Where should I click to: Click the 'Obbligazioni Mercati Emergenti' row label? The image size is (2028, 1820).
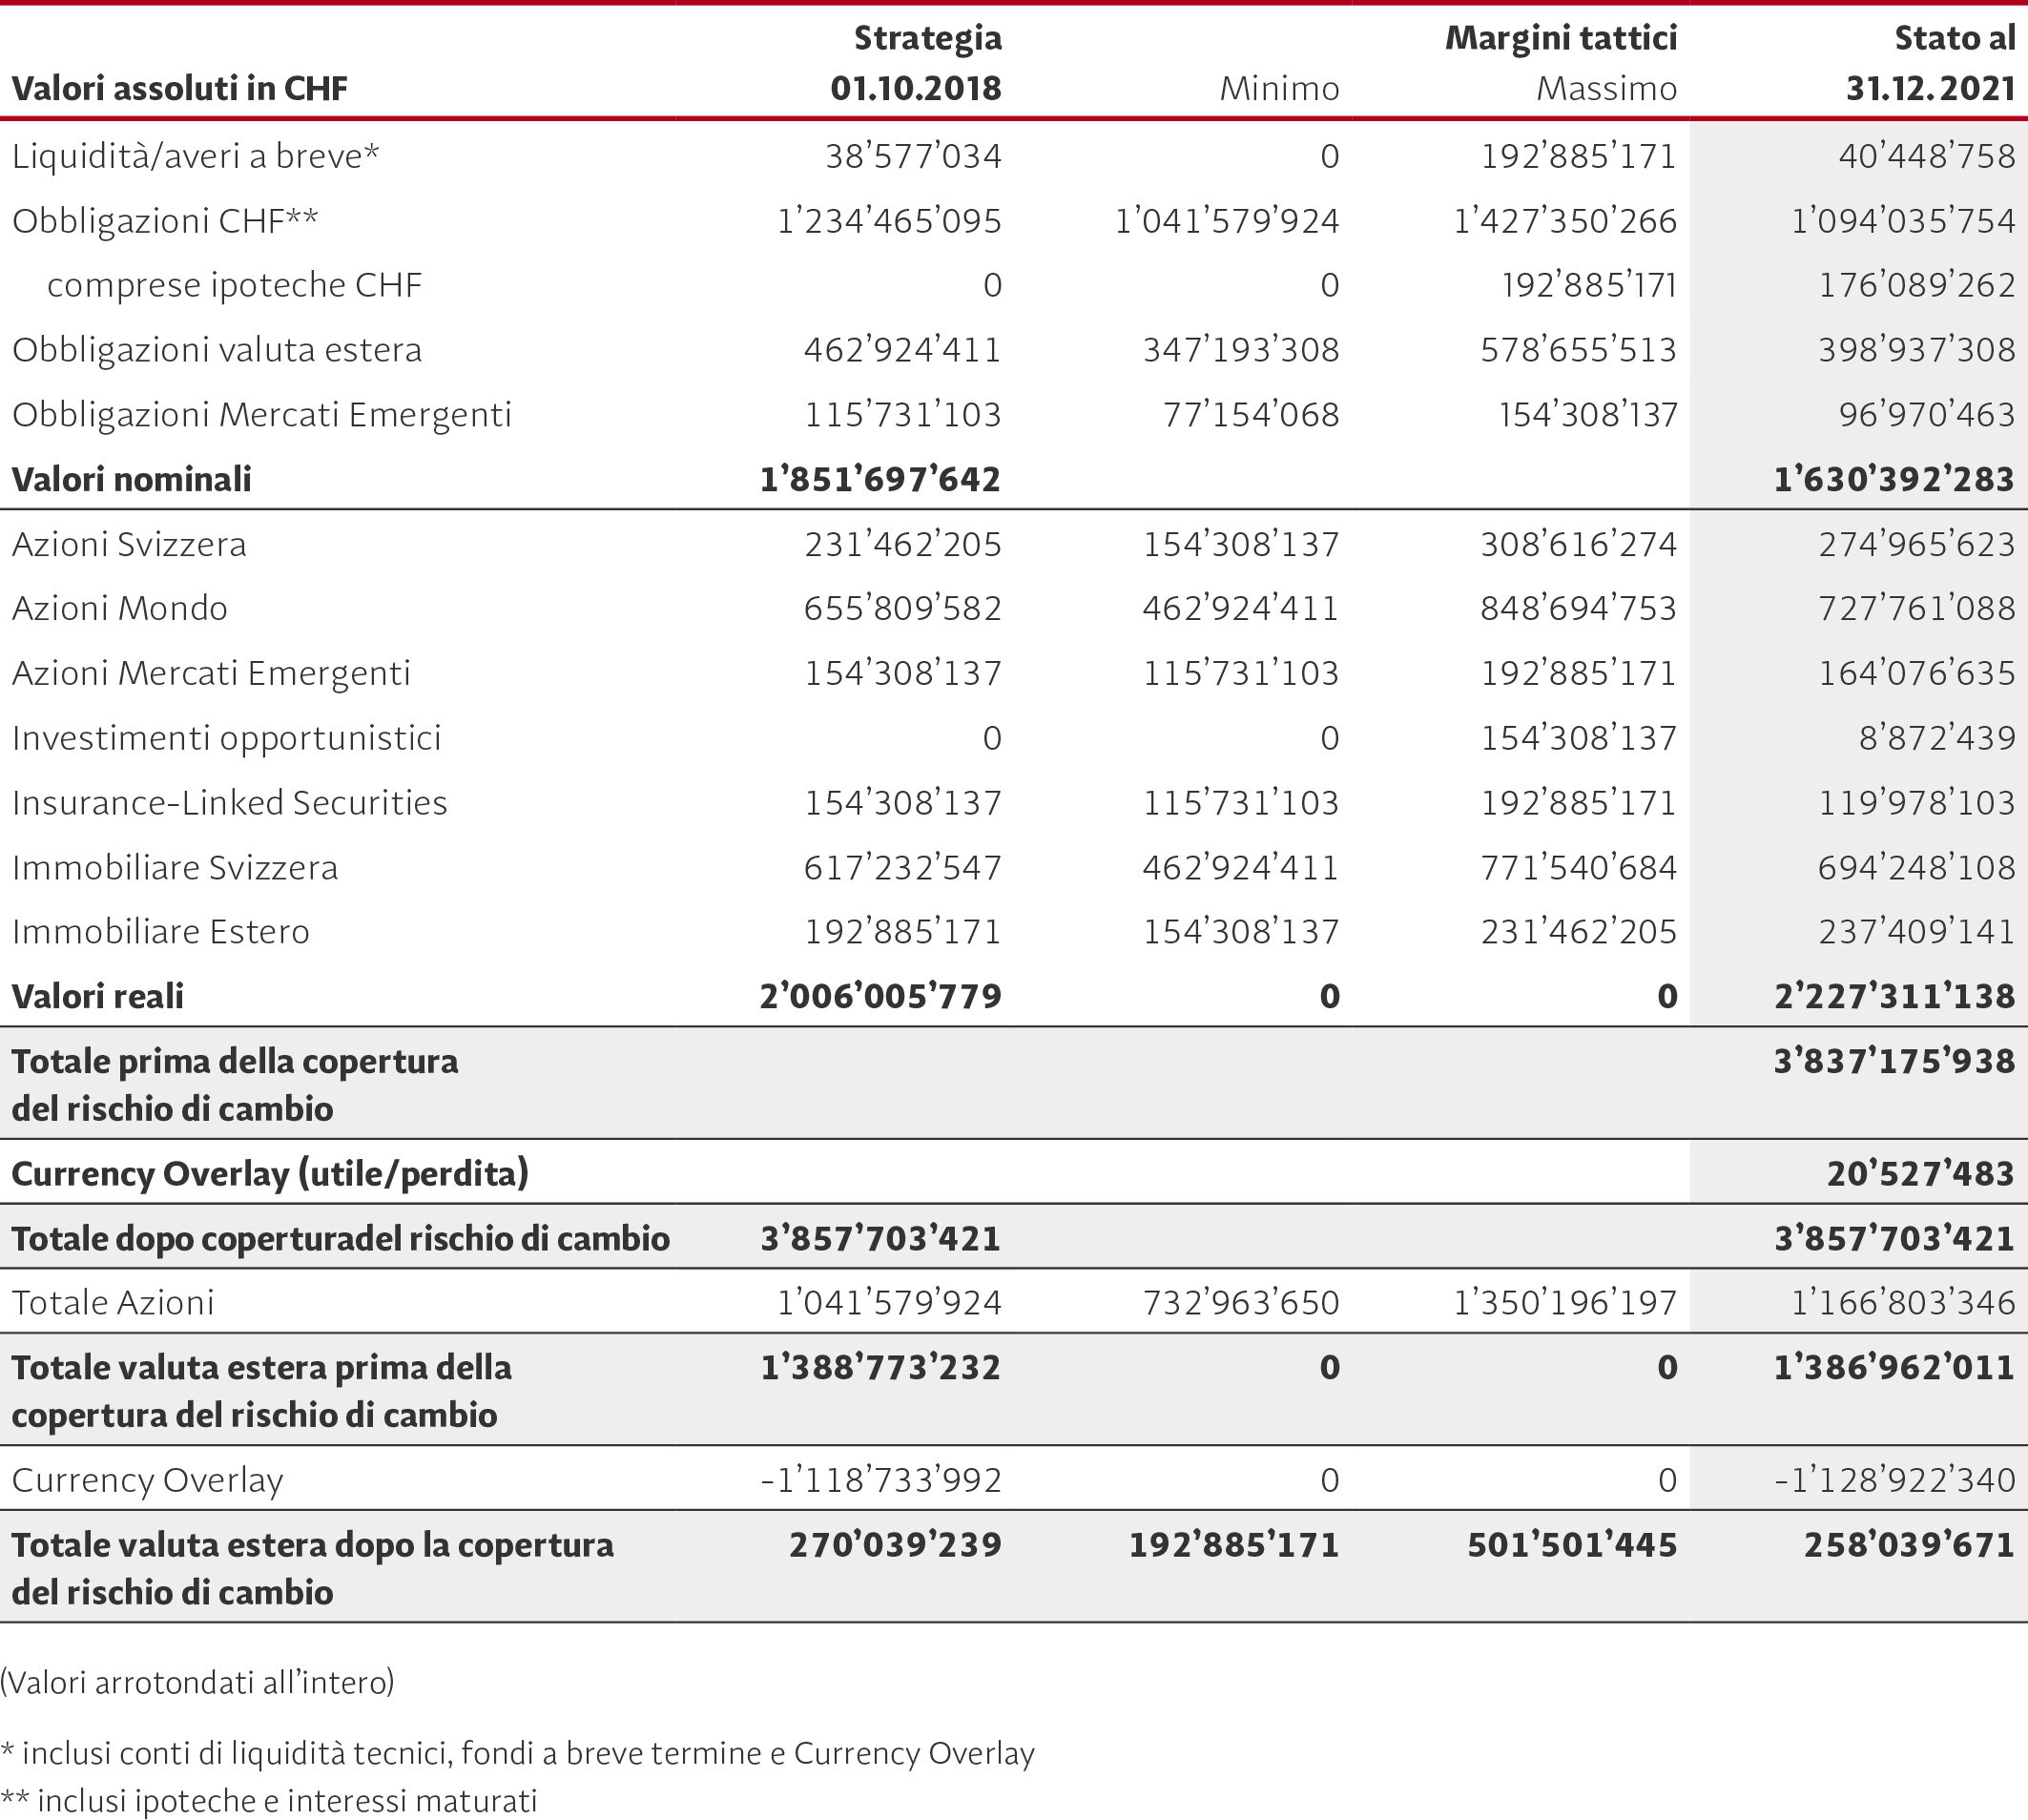[x=262, y=416]
